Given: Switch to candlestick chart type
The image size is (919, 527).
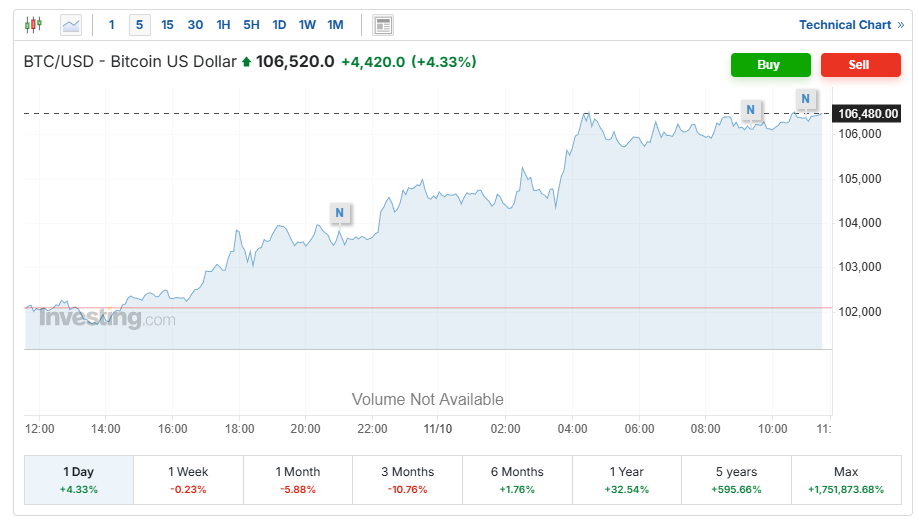Looking at the screenshot, I should pyautogui.click(x=34, y=25).
